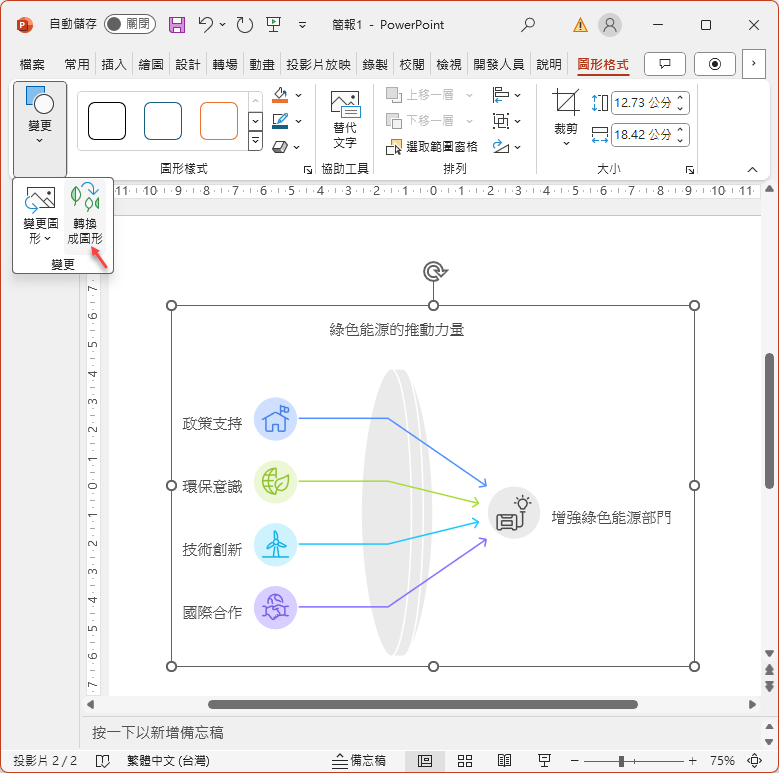Open 大小 size dialog launcher

[690, 170]
